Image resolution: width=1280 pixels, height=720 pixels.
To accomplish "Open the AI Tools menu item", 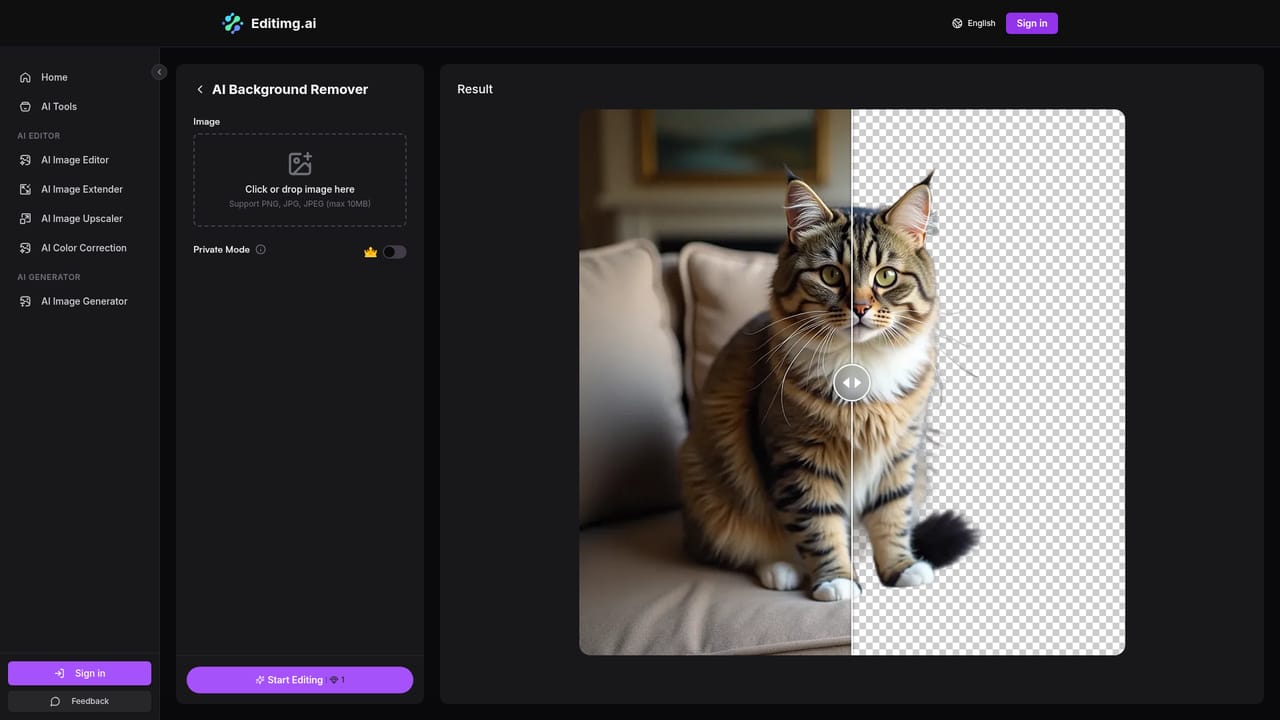I will (80, 106).
